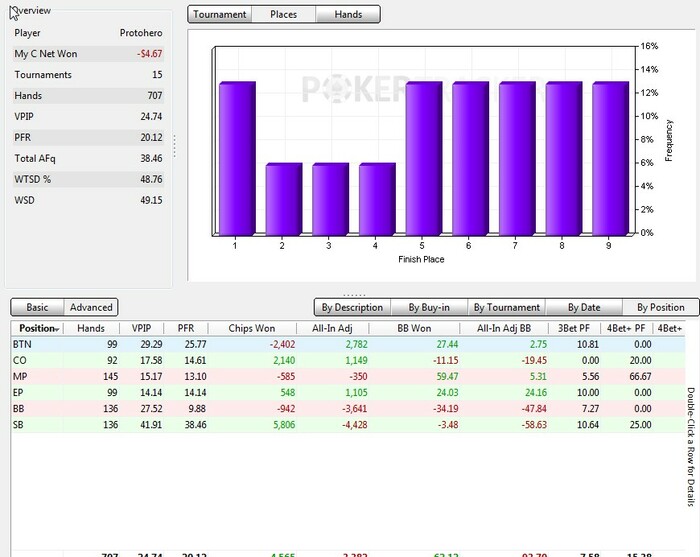Click the finish place 1 bar
This screenshot has height=557, width=700.
coord(237,158)
